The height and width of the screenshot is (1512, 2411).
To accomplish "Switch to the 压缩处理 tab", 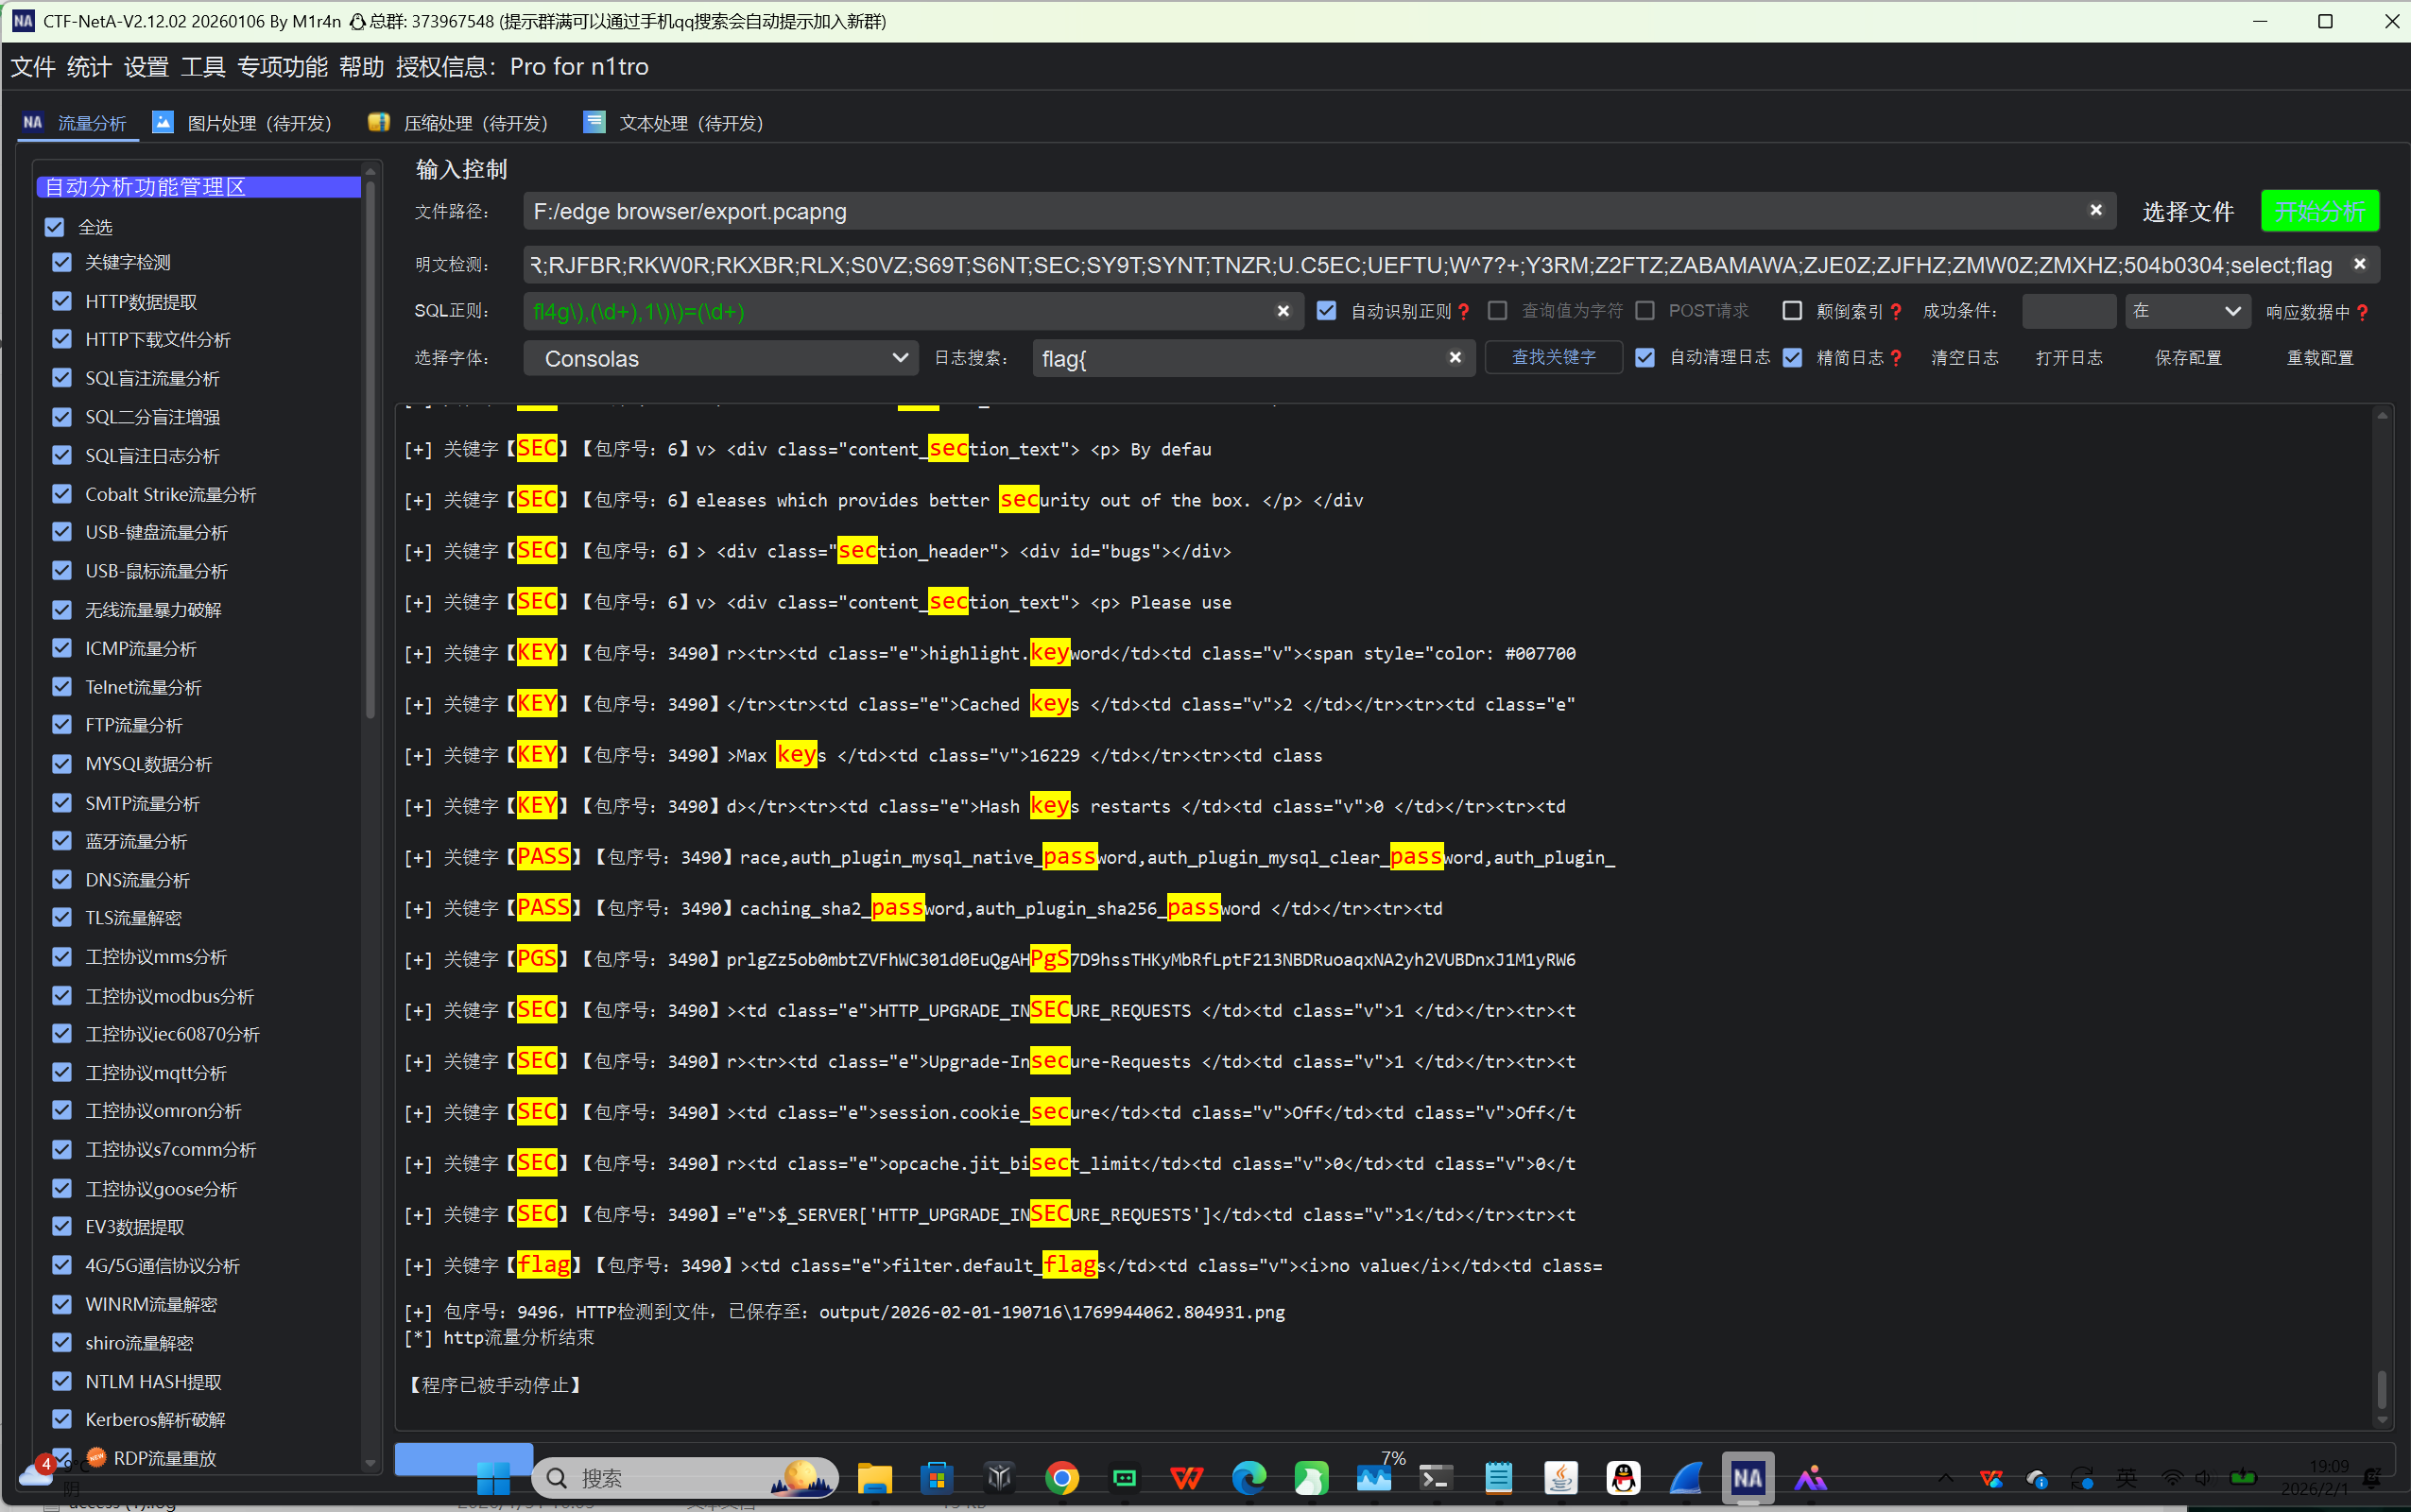I will 460,122.
